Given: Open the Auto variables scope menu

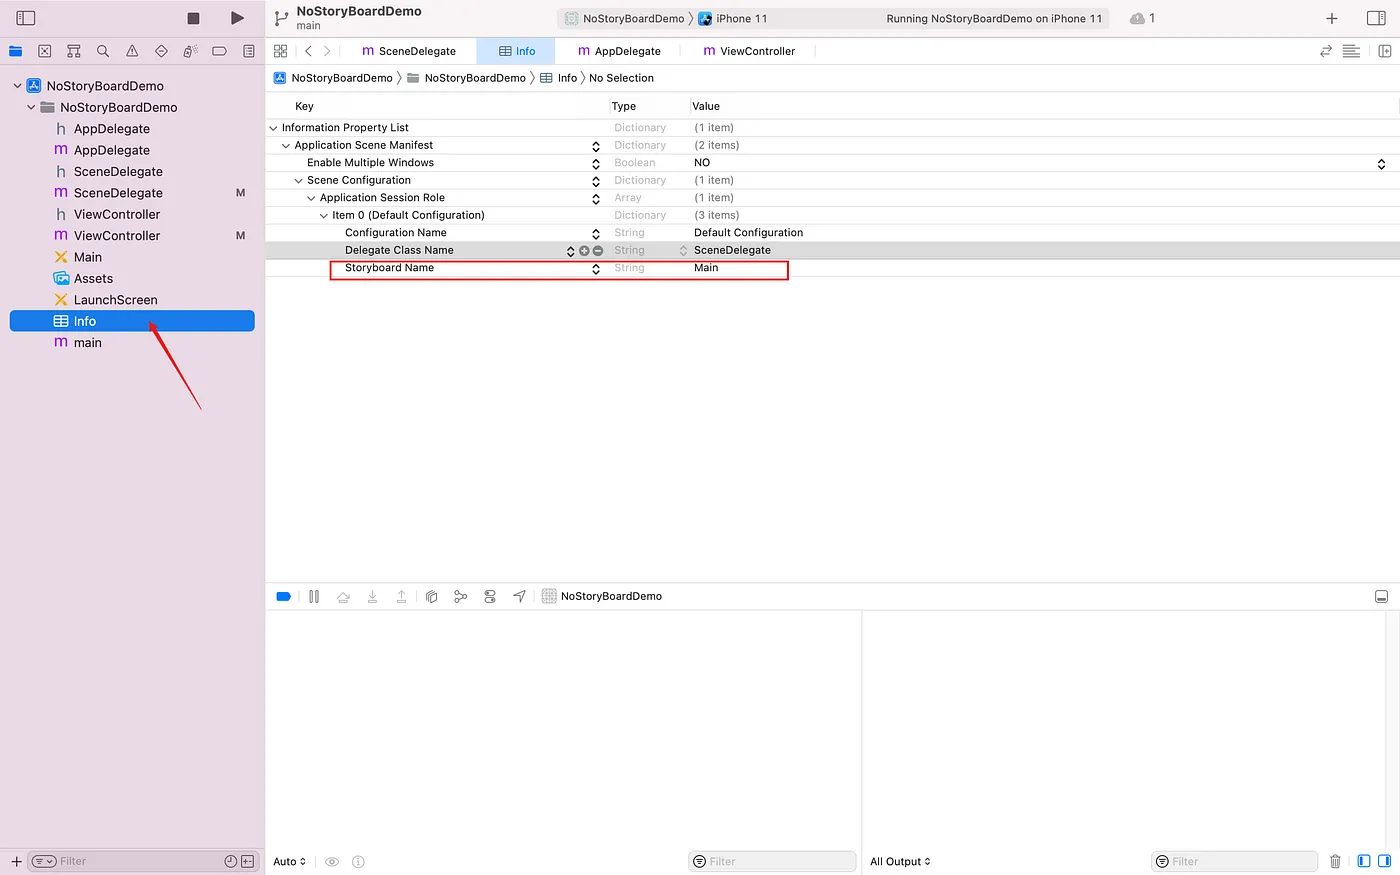Looking at the screenshot, I should (x=289, y=861).
